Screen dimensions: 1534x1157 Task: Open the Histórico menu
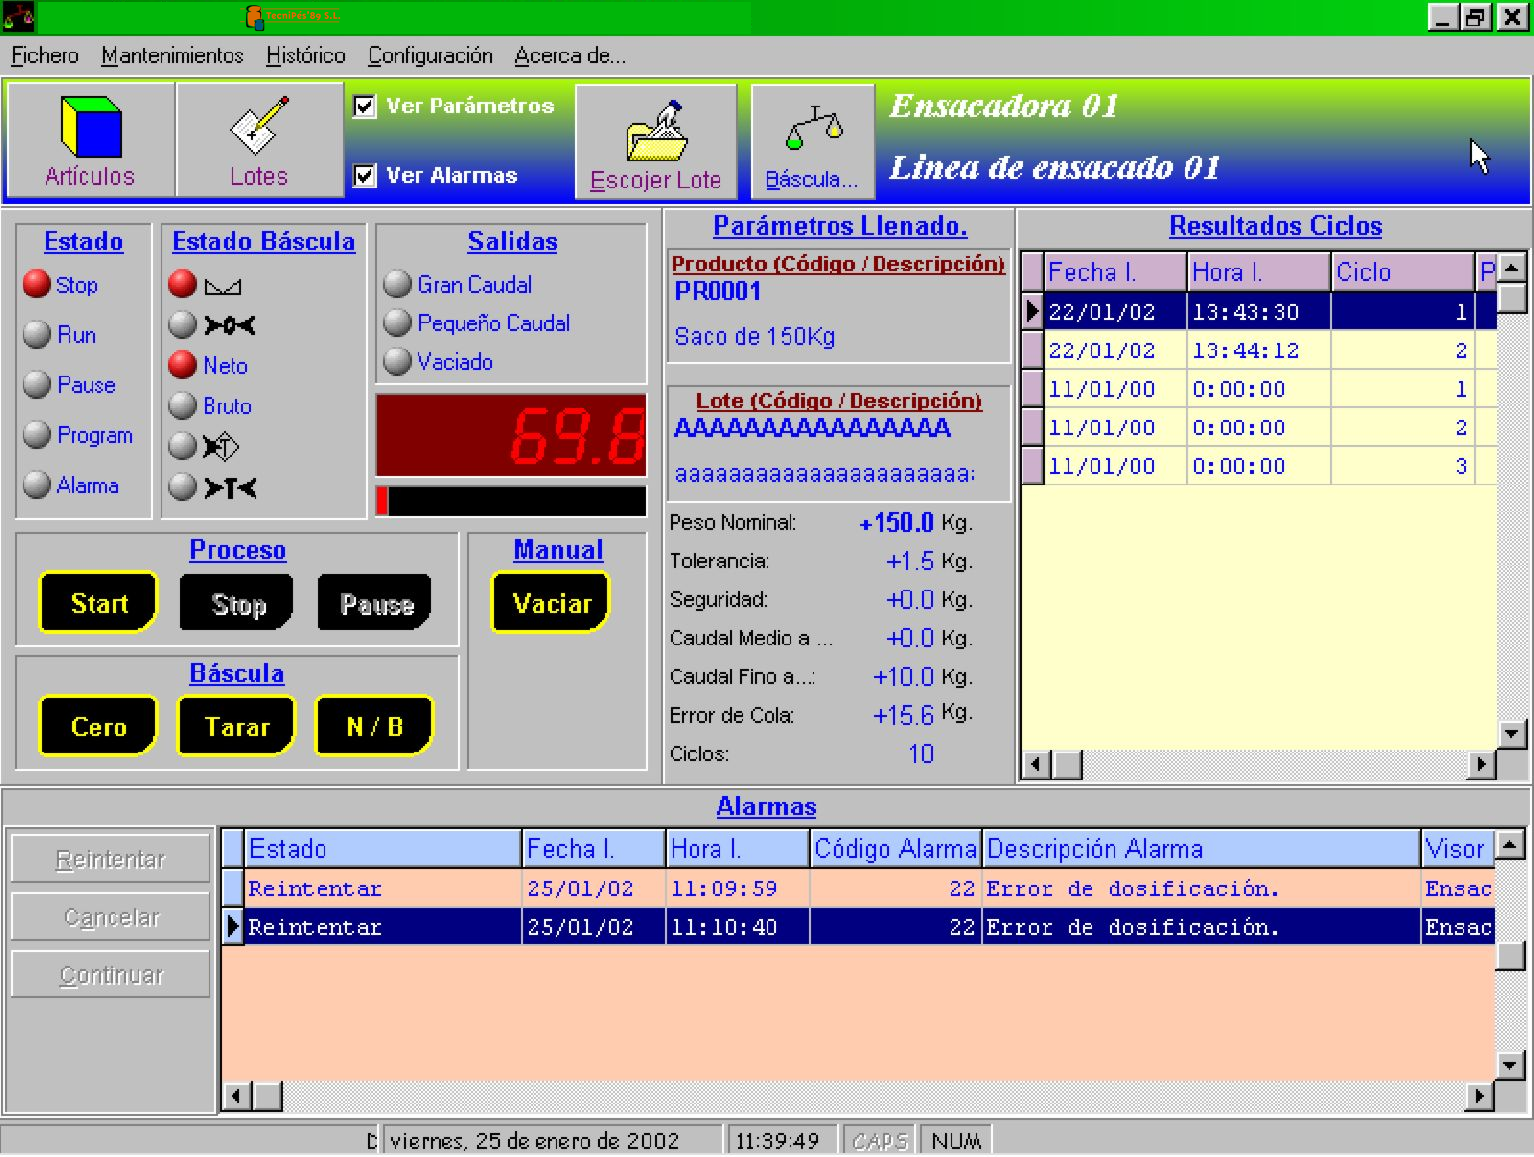coord(306,56)
